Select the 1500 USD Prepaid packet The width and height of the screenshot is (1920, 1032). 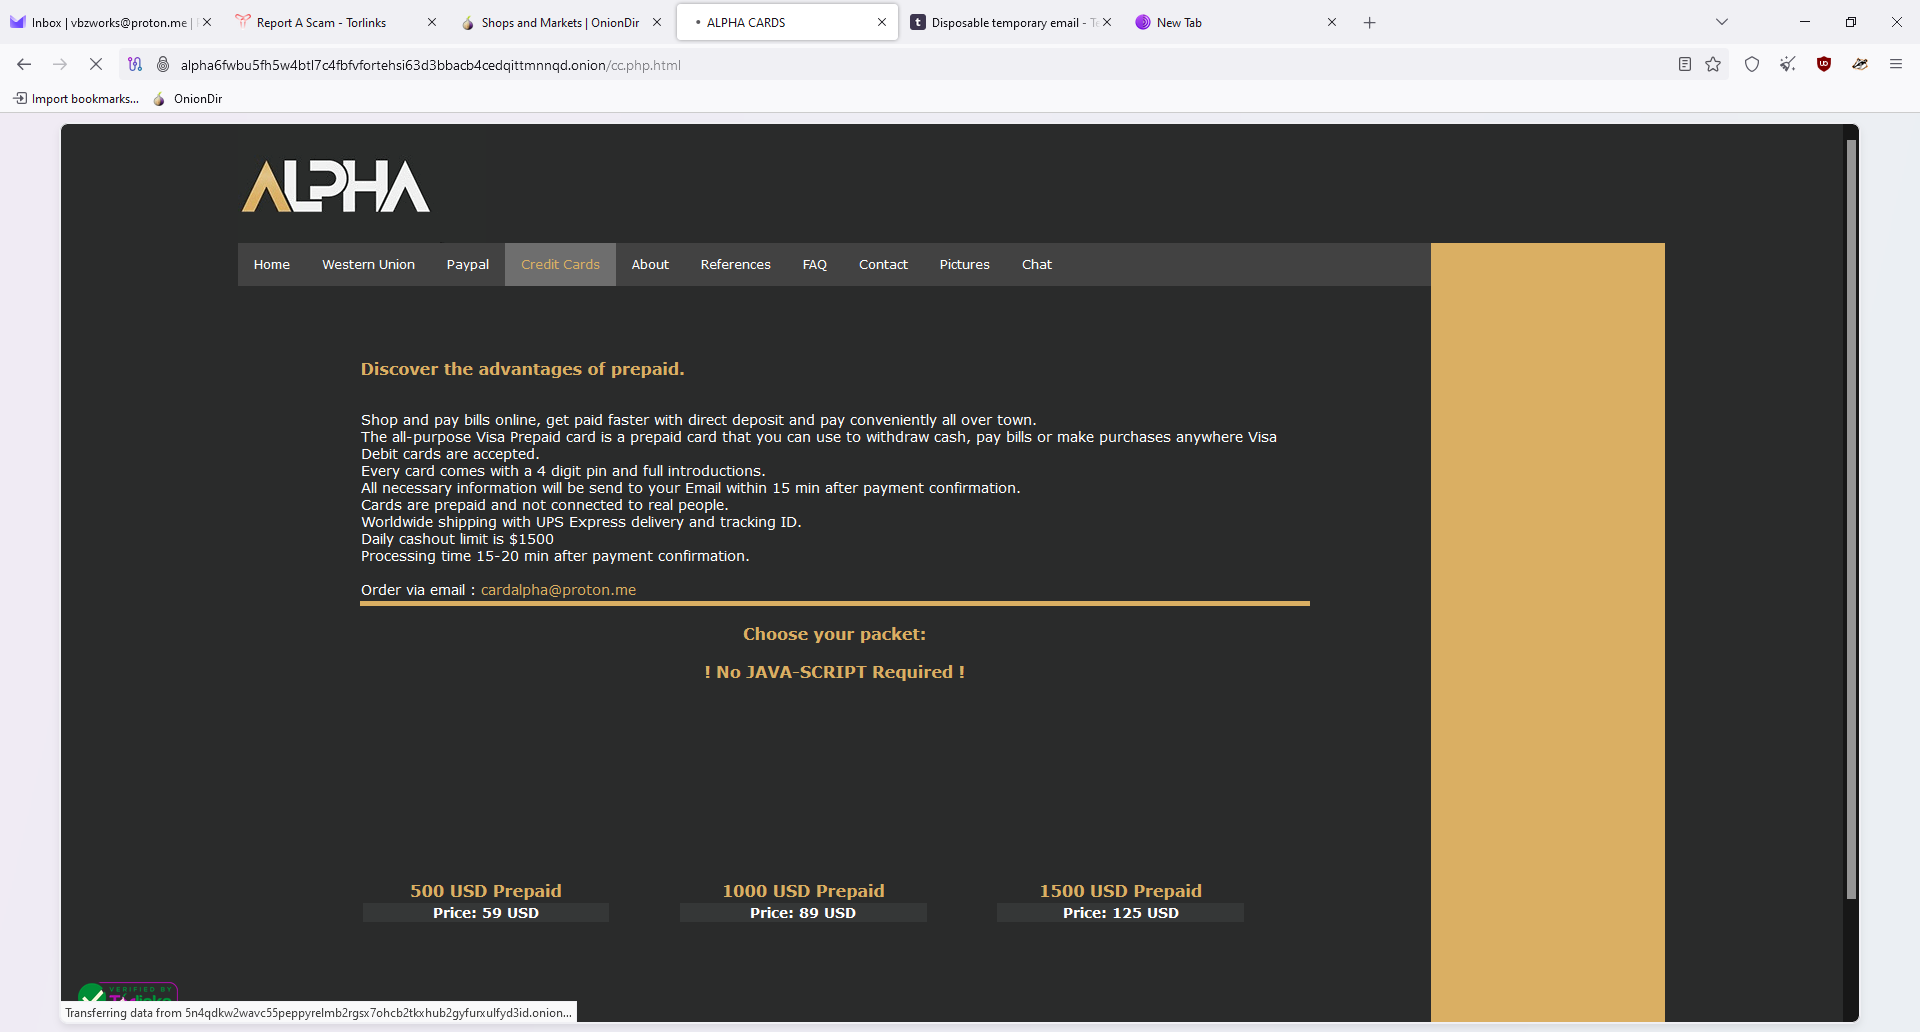pos(1120,891)
